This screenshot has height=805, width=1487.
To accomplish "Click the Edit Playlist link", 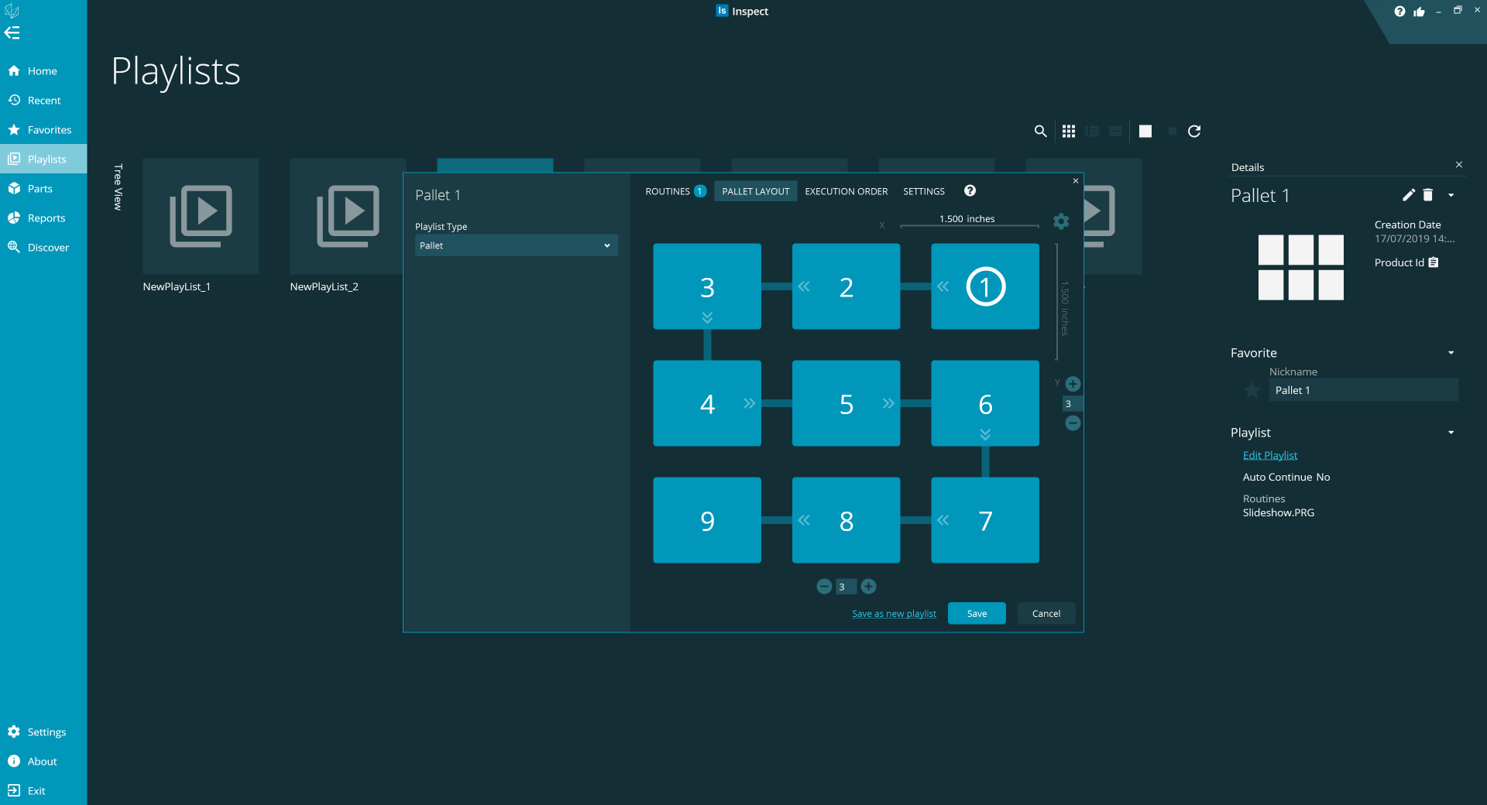I will [1270, 455].
